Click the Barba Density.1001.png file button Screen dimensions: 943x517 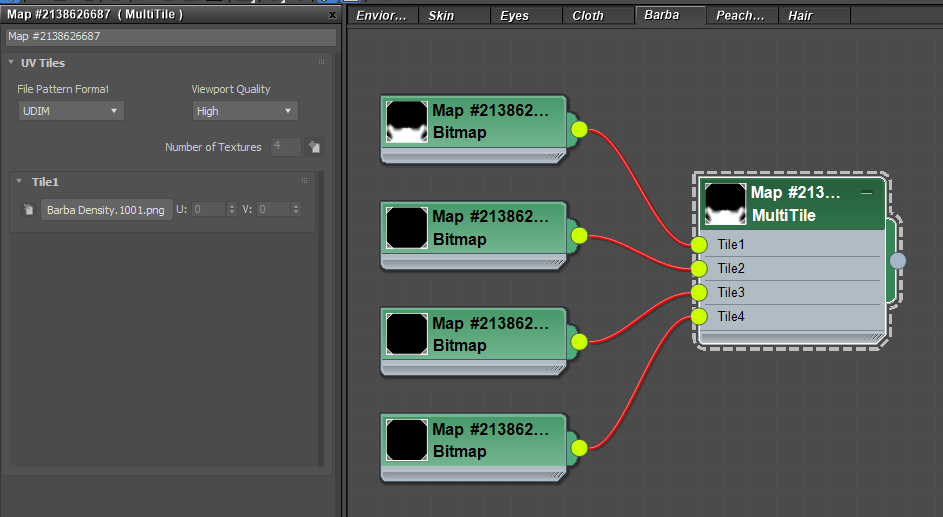(106, 210)
